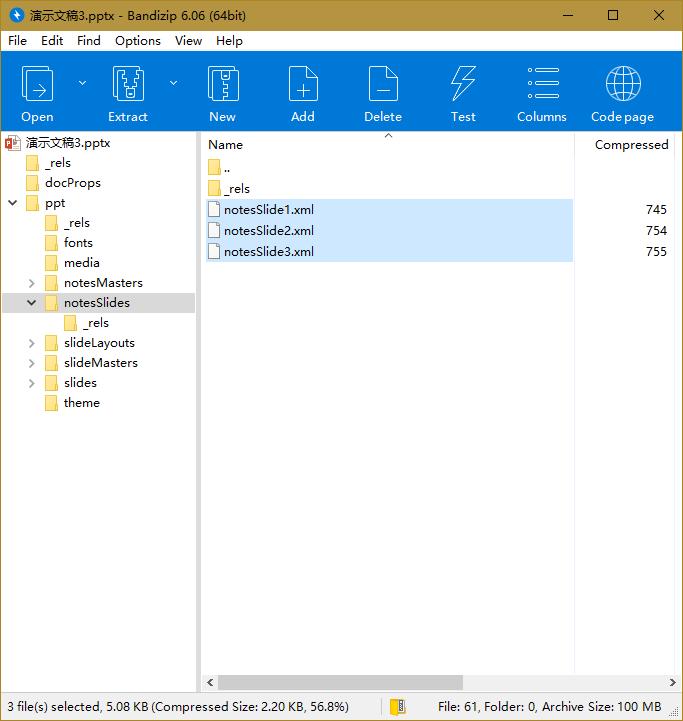Screen dimensions: 683x721
Task: Click the status bar archive icon
Action: point(397,707)
